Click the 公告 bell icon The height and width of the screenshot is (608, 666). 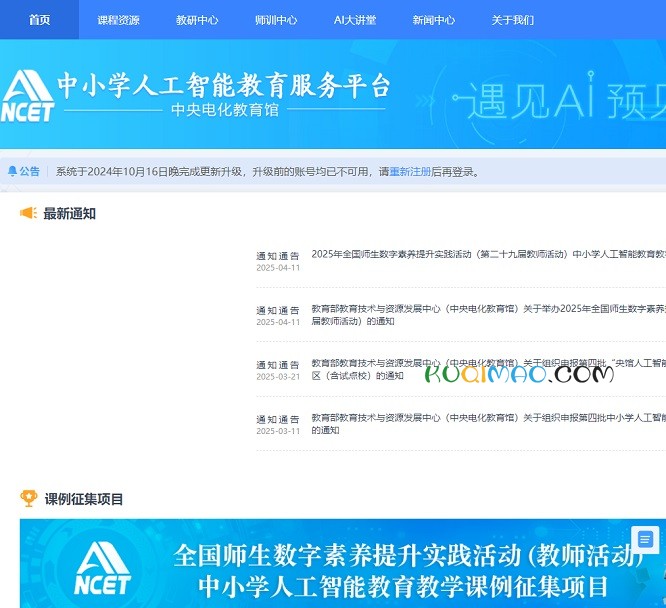pyautogui.click(x=12, y=171)
